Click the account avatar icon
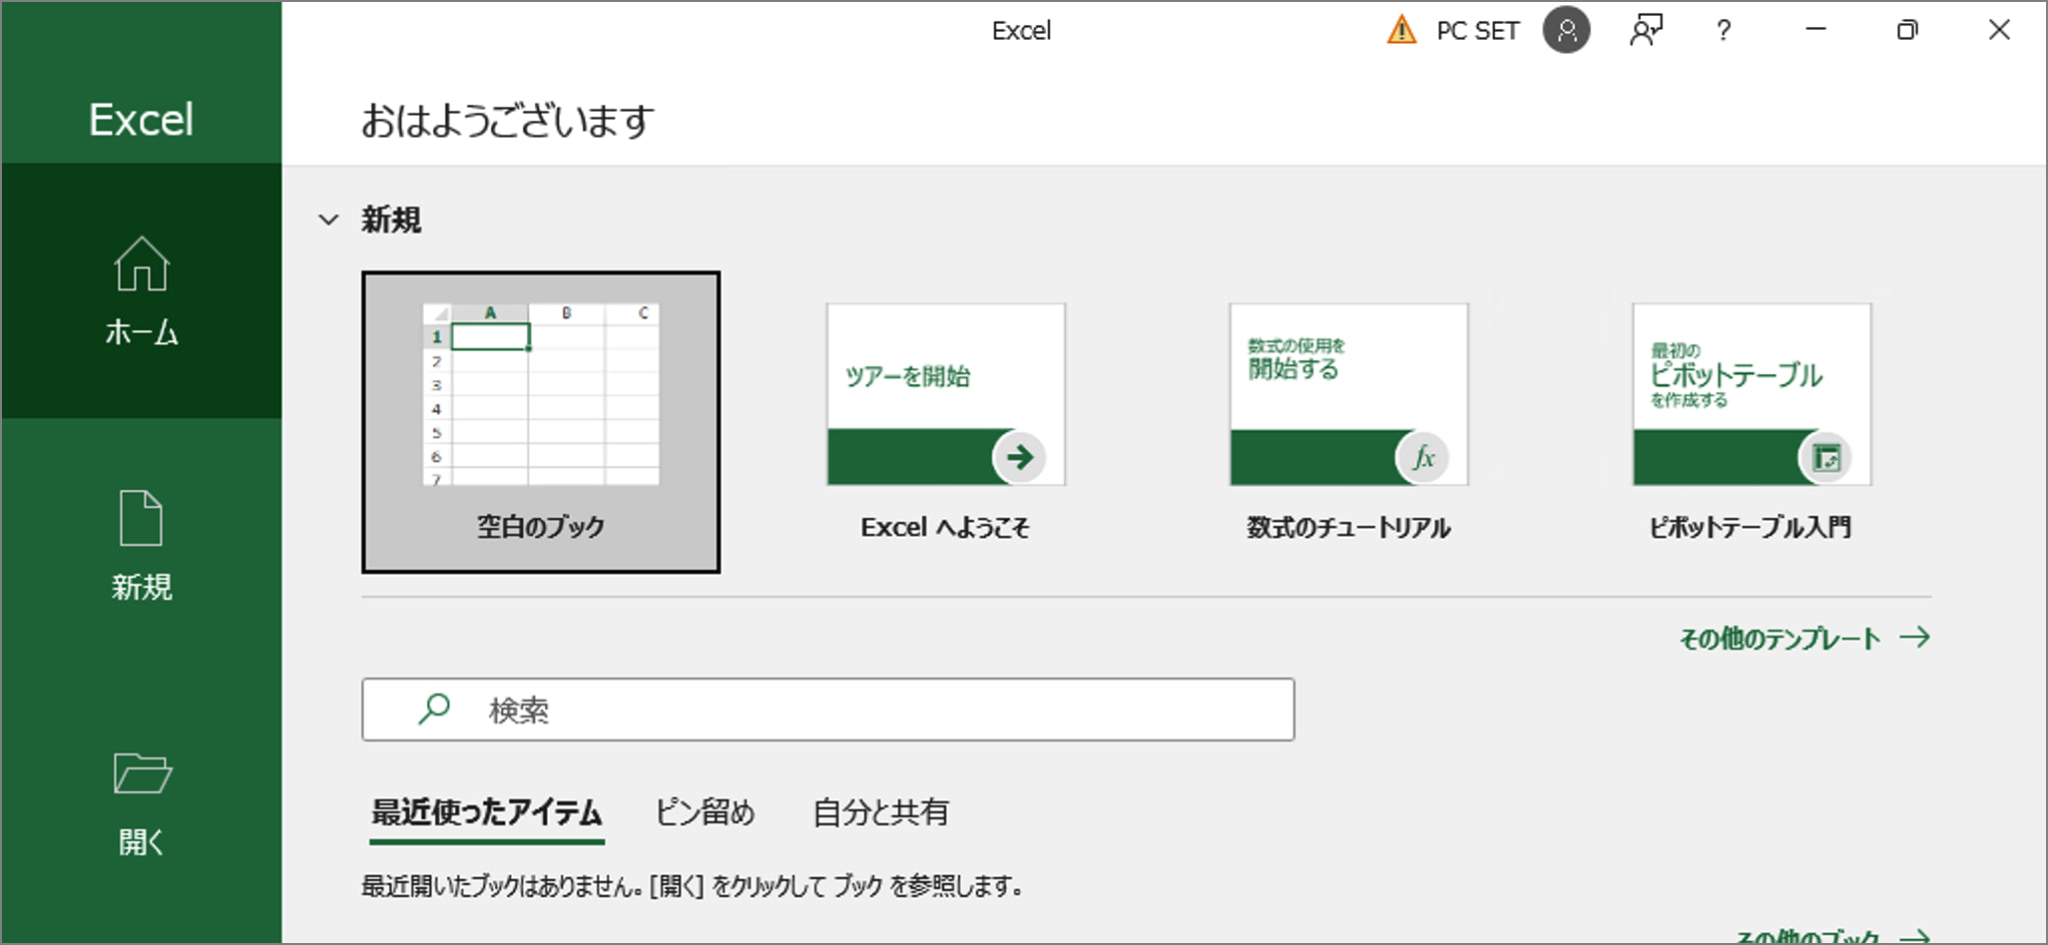The height and width of the screenshot is (945, 2048). click(1567, 30)
